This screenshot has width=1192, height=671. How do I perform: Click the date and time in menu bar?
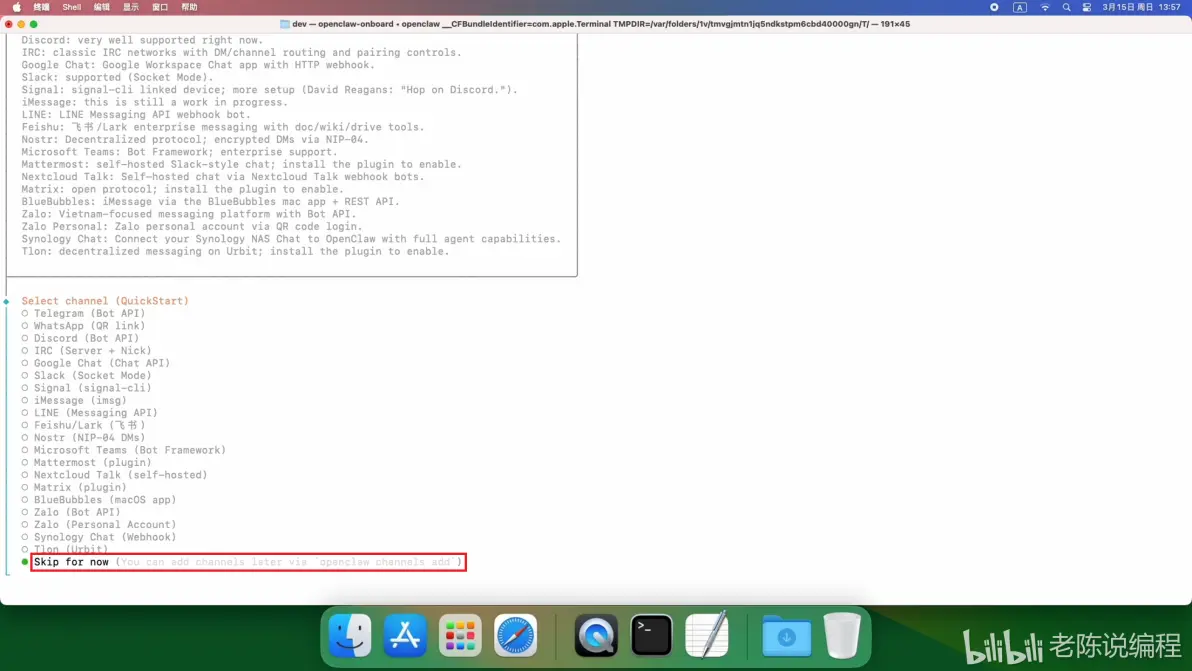pos(1141,7)
